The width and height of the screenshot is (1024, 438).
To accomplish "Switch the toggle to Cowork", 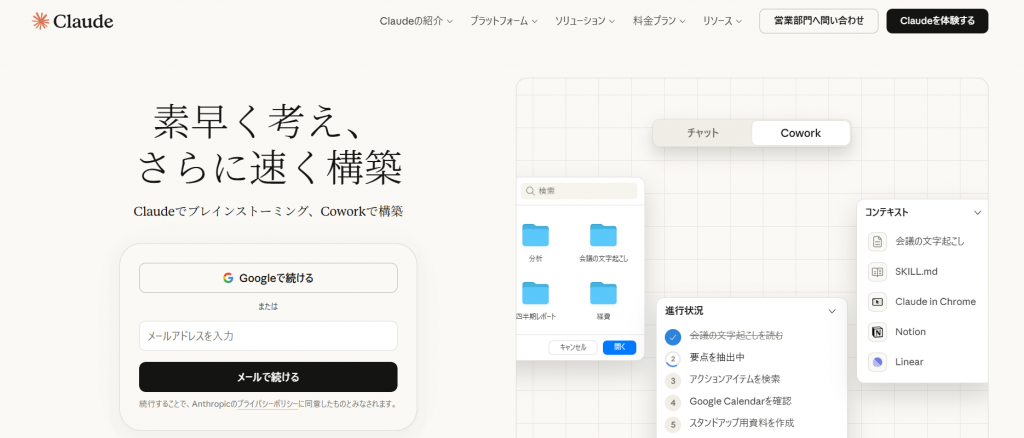I will click(x=800, y=133).
